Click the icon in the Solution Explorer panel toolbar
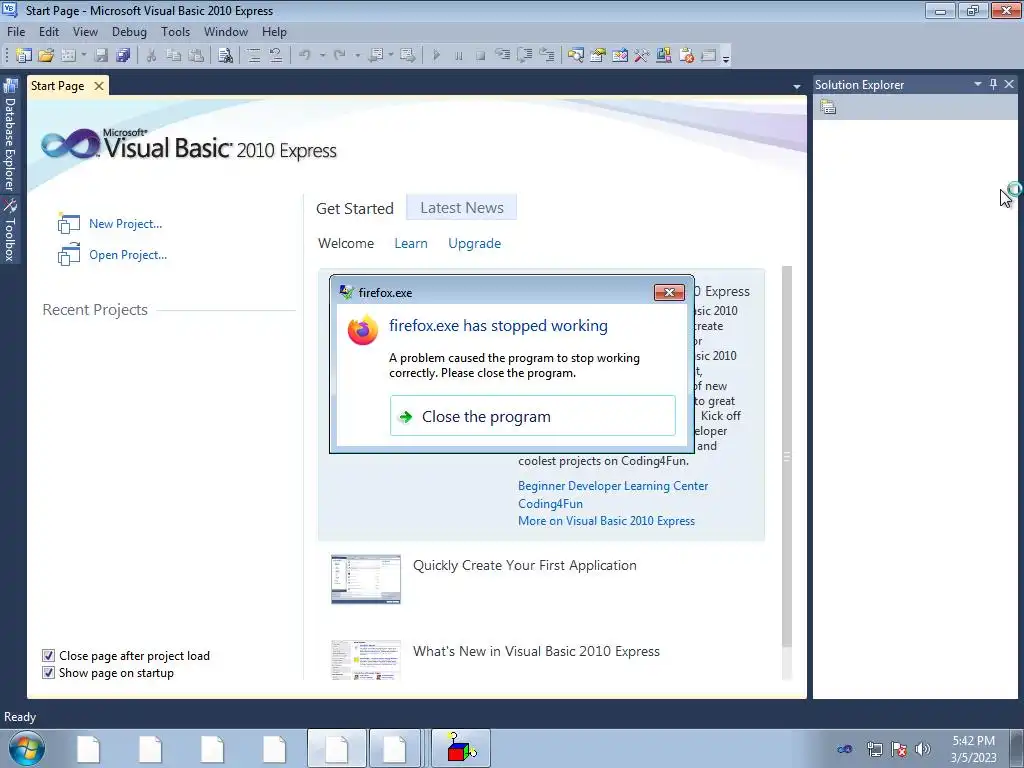This screenshot has height=768, width=1024. tap(828, 107)
